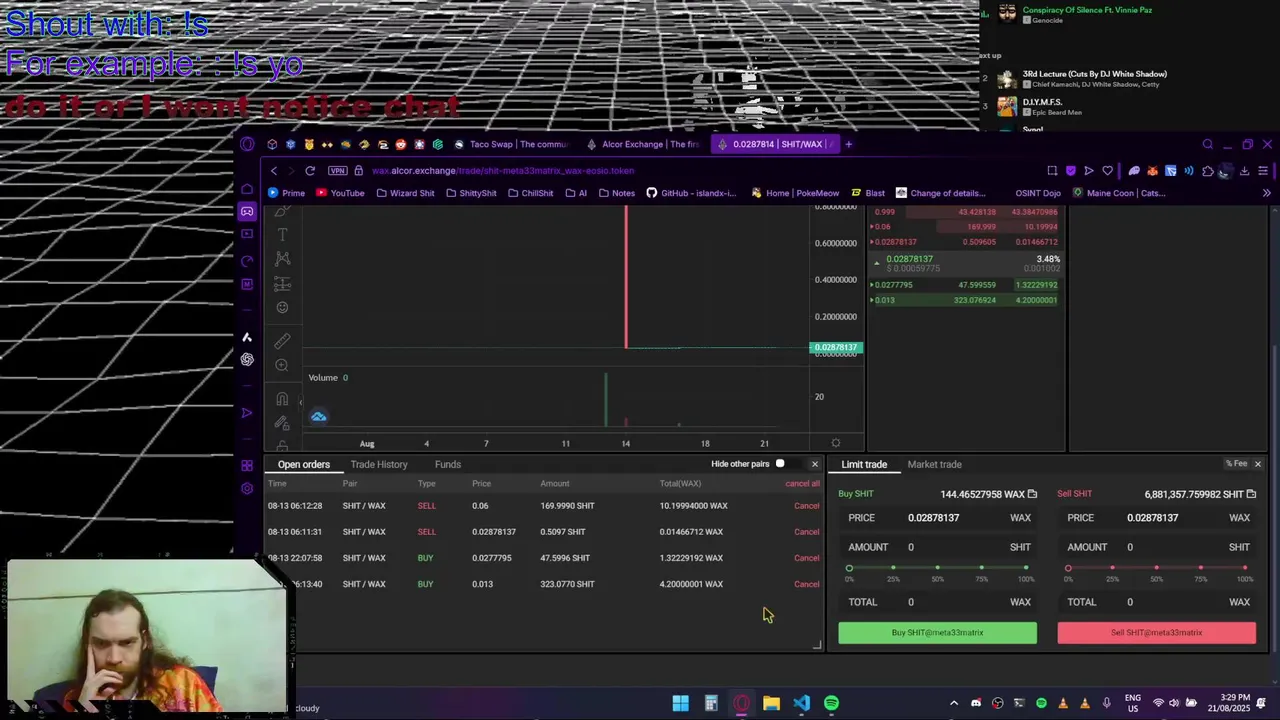Viewport: 1280px width, 720px height.
Task: Cancel the 0.06 SELL order
Action: click(x=806, y=506)
